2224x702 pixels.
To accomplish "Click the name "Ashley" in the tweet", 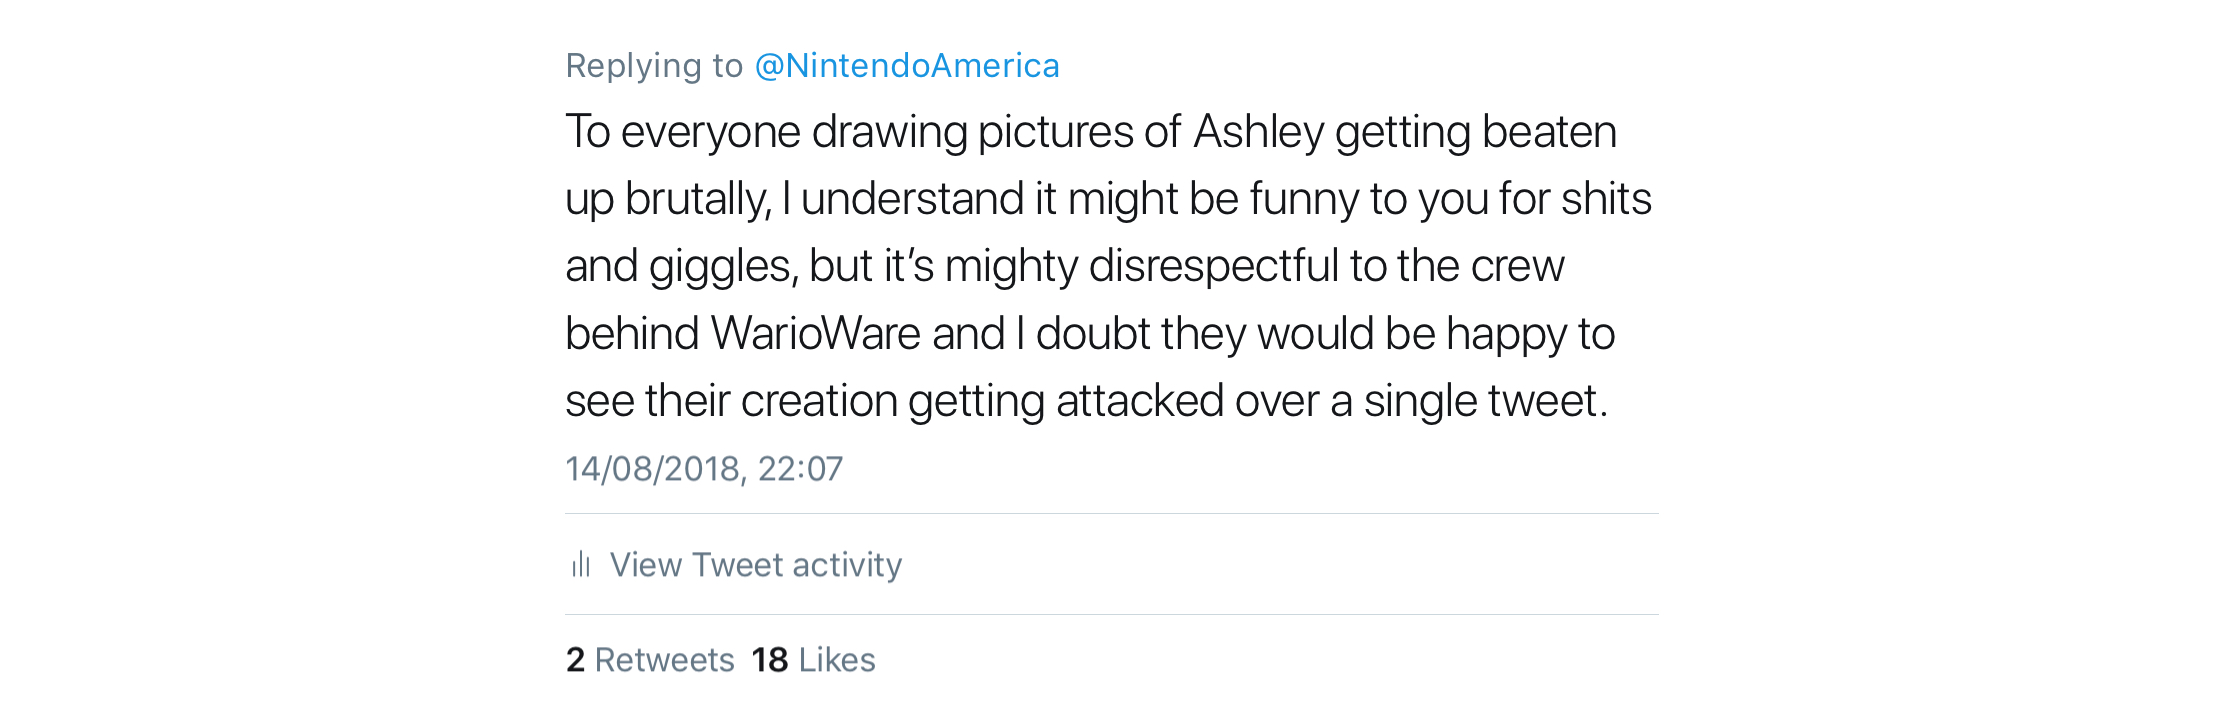I will [1258, 132].
